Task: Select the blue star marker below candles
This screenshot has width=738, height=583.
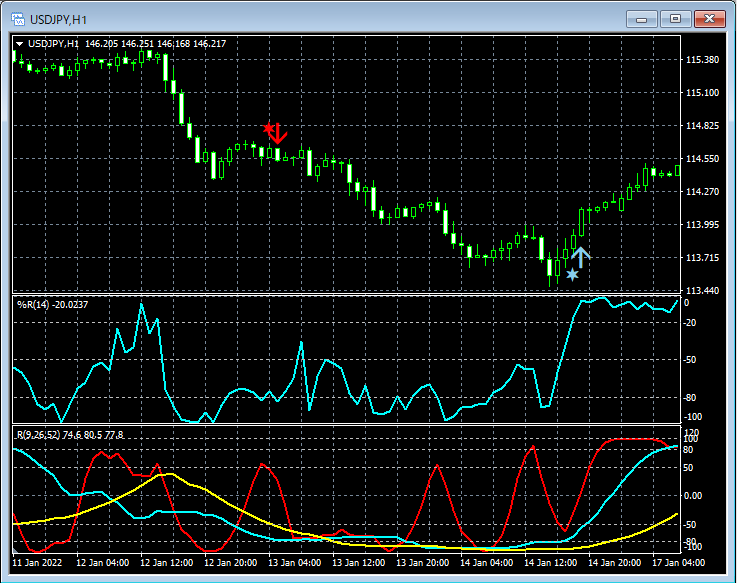Action: 572,274
